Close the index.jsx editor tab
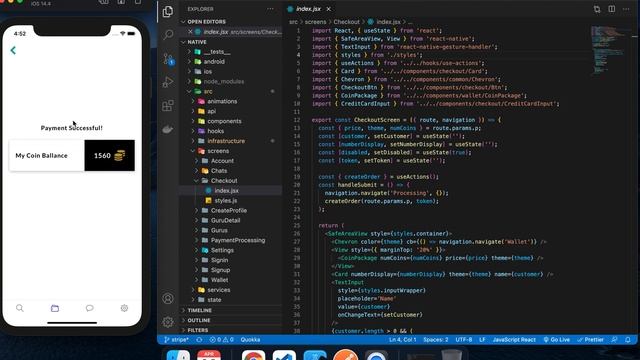The width and height of the screenshot is (640, 360). [x=329, y=9]
